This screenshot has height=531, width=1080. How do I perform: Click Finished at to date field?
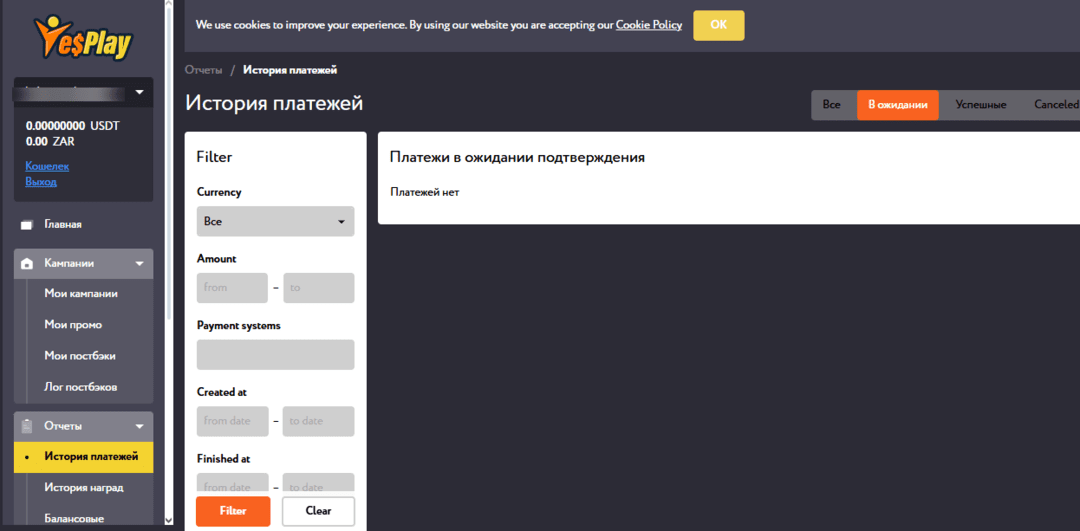coord(319,484)
